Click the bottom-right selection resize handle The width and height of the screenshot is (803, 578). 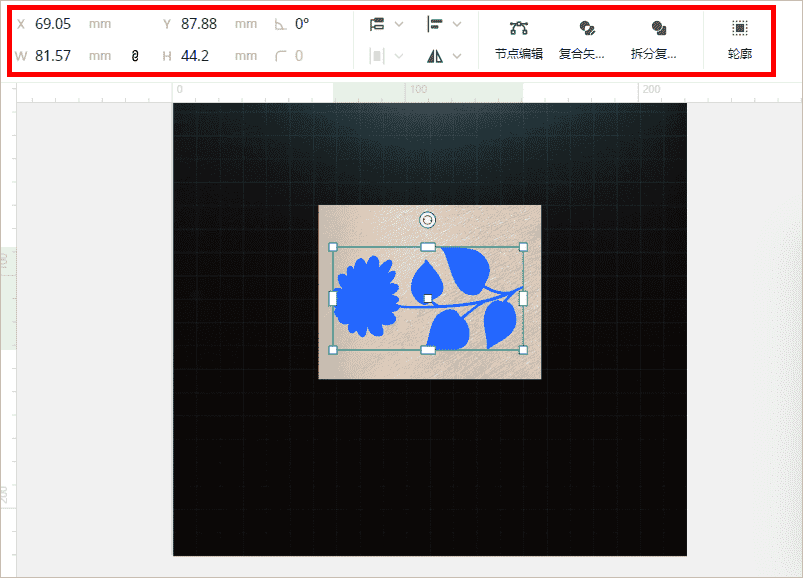point(523,350)
